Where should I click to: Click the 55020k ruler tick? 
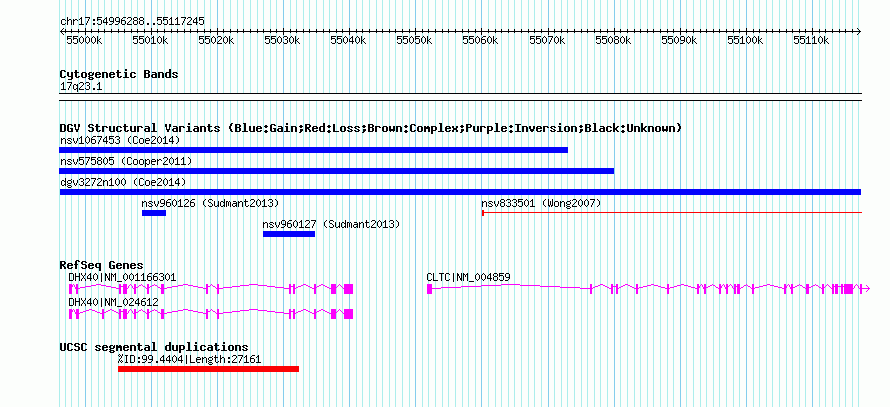tap(216, 40)
